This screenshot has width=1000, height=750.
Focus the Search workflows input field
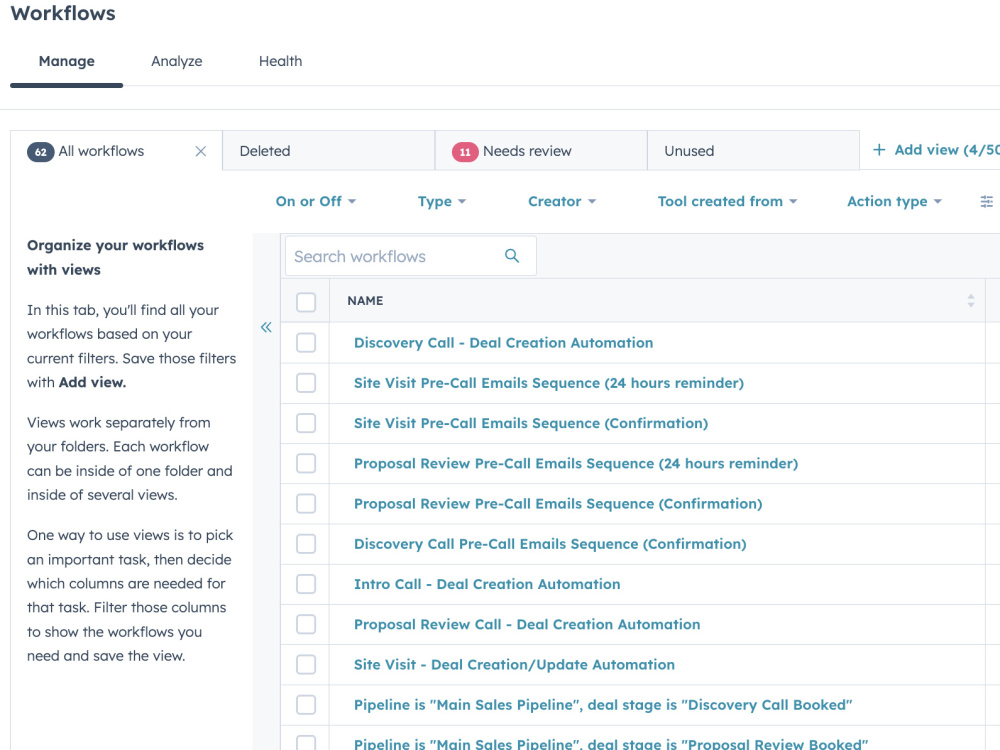(411, 256)
